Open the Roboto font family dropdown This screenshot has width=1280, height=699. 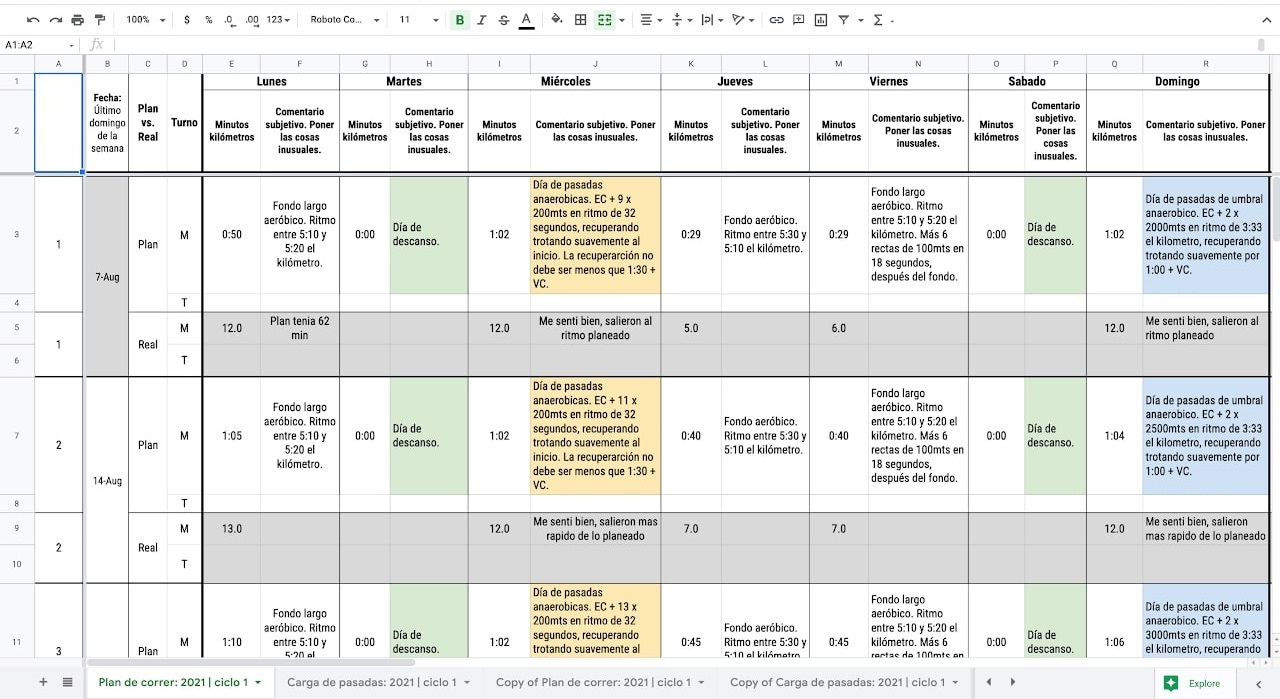tap(345, 20)
